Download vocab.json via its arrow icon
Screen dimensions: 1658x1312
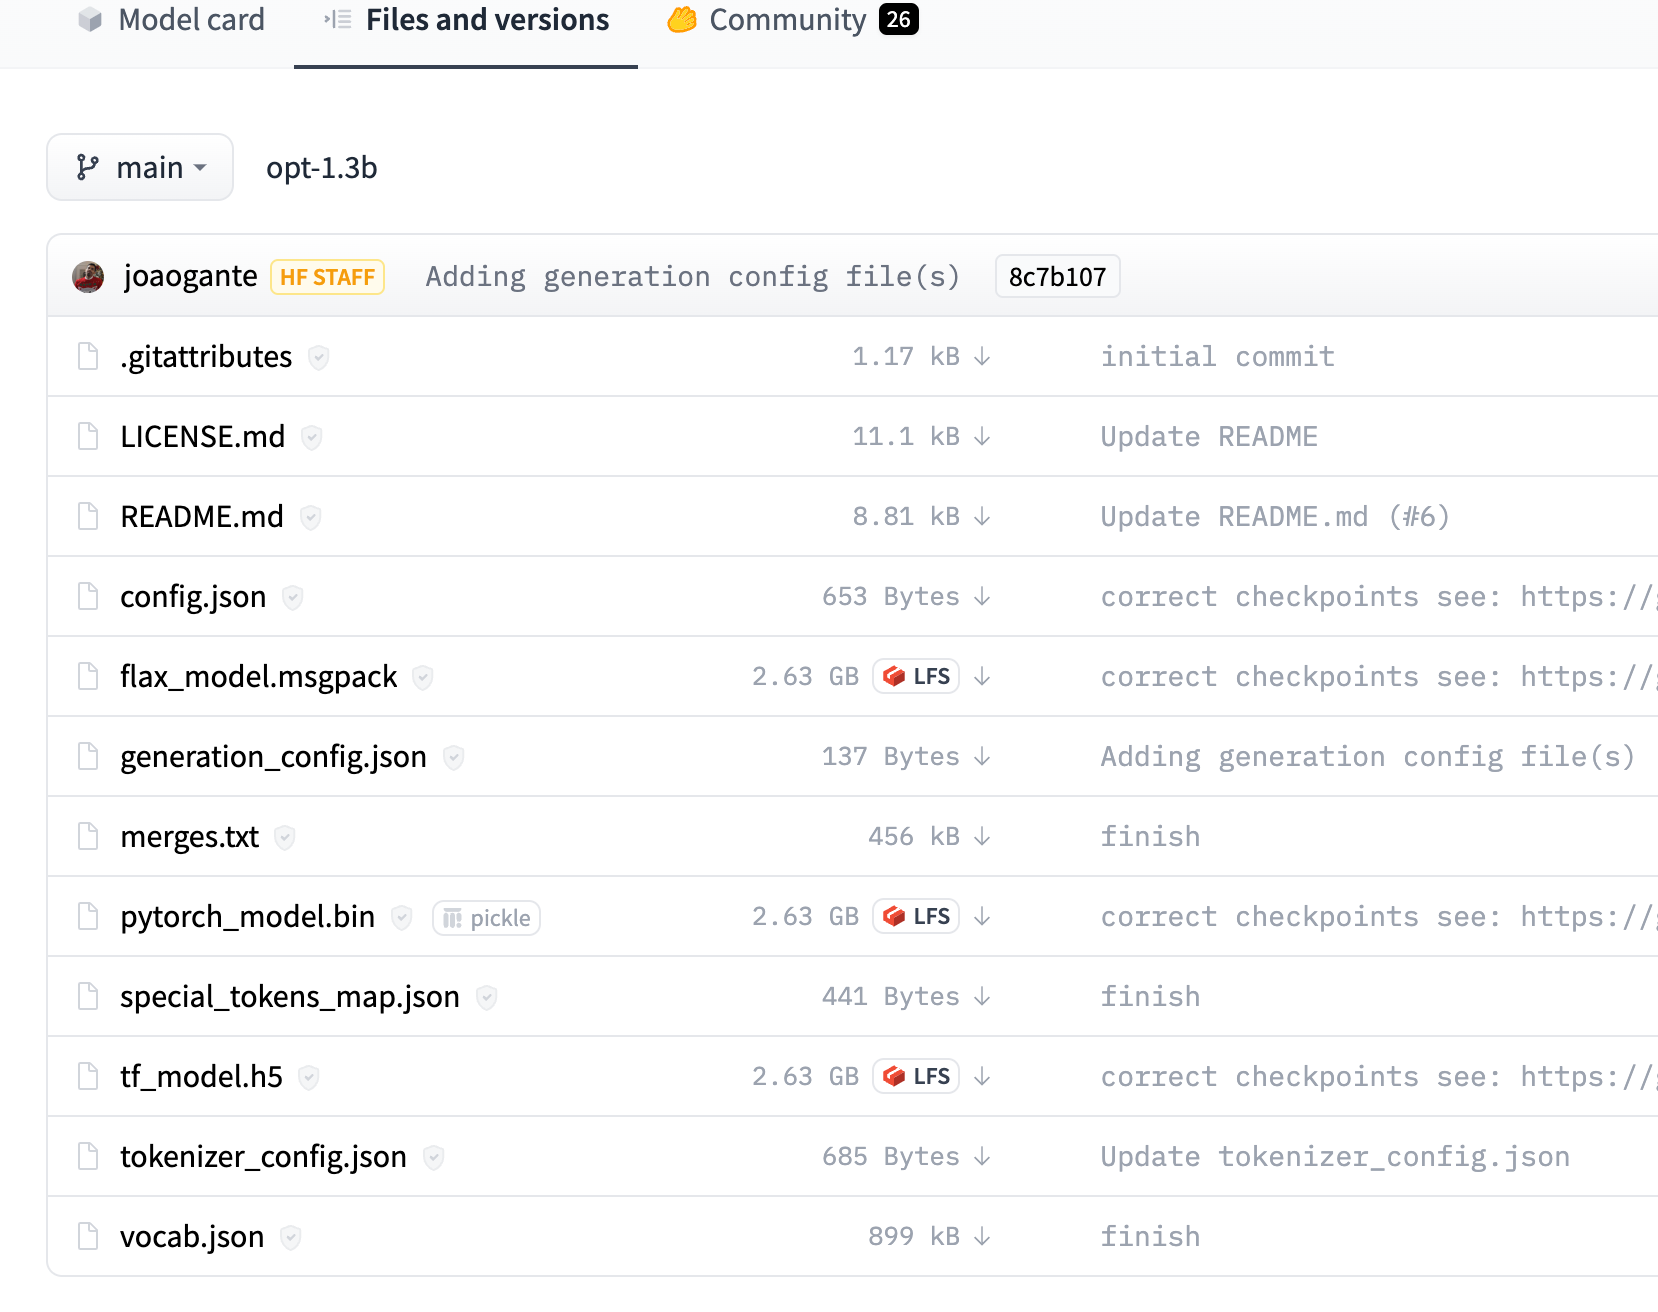click(983, 1236)
